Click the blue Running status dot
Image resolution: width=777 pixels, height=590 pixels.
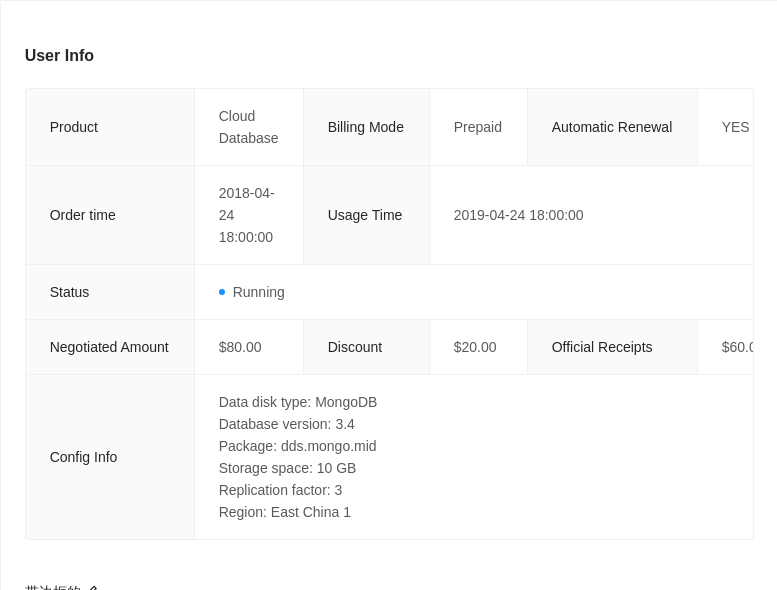222,292
